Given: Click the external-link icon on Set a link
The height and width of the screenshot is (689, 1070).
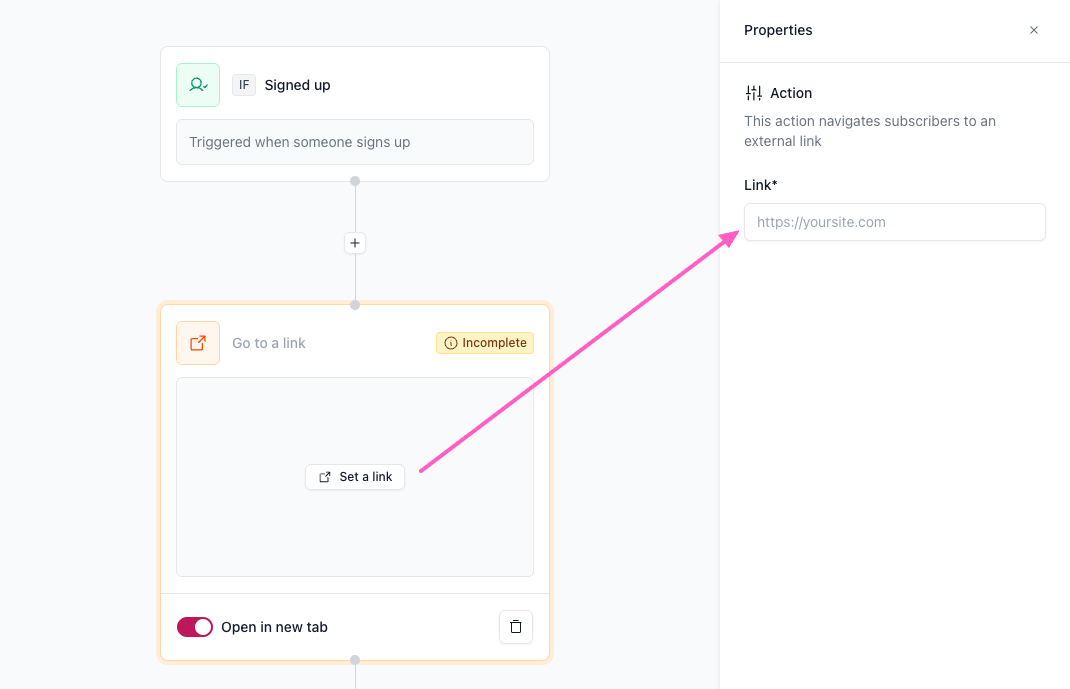Looking at the screenshot, I should (x=325, y=477).
